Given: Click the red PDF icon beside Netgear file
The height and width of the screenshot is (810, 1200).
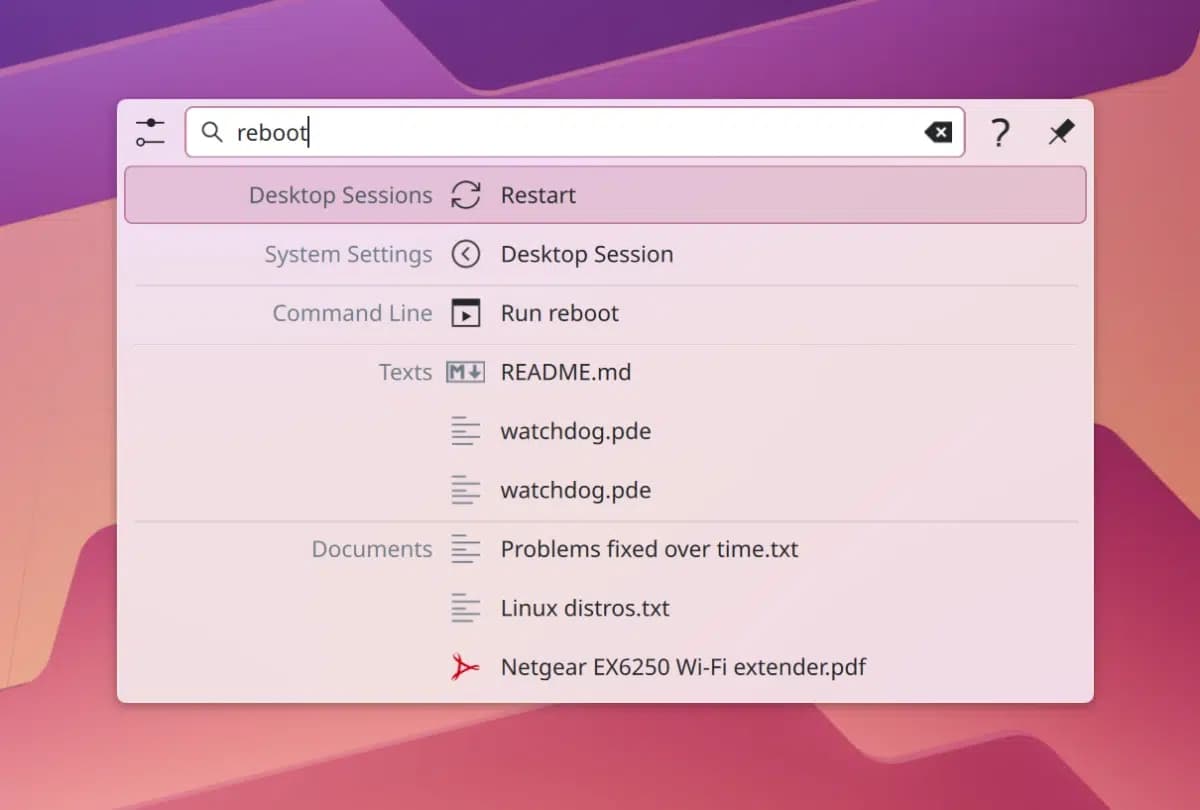Looking at the screenshot, I should (x=466, y=667).
